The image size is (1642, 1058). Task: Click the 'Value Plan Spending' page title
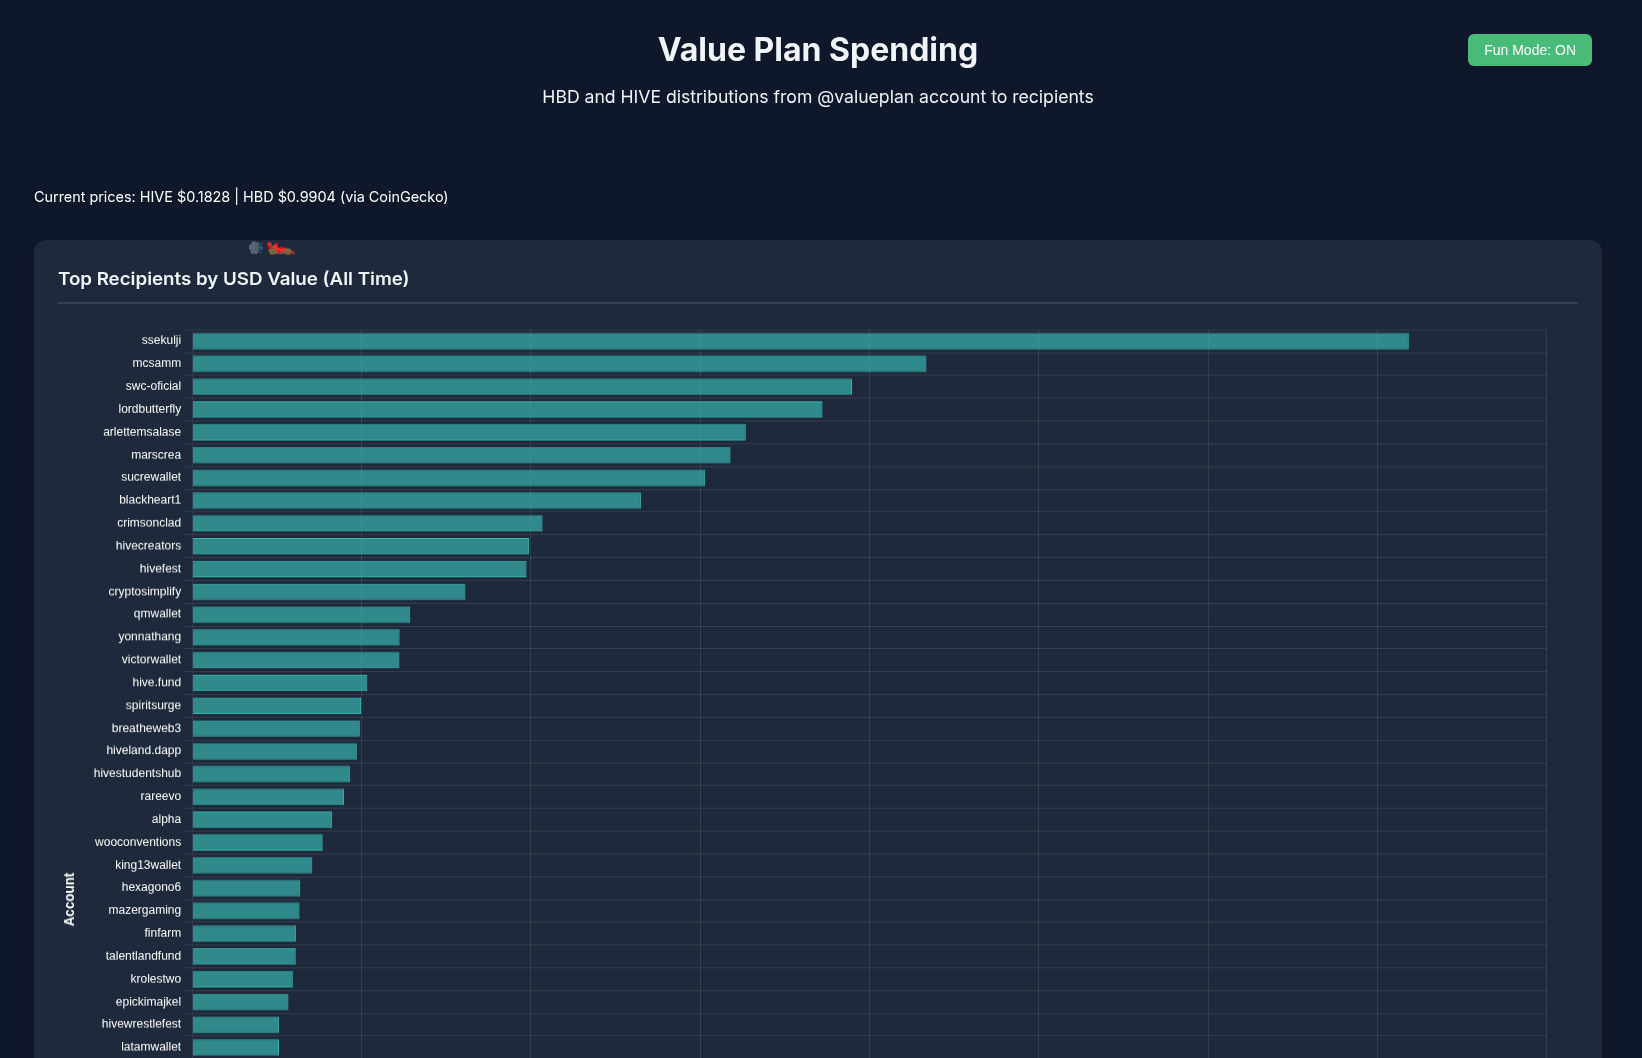[x=817, y=50]
